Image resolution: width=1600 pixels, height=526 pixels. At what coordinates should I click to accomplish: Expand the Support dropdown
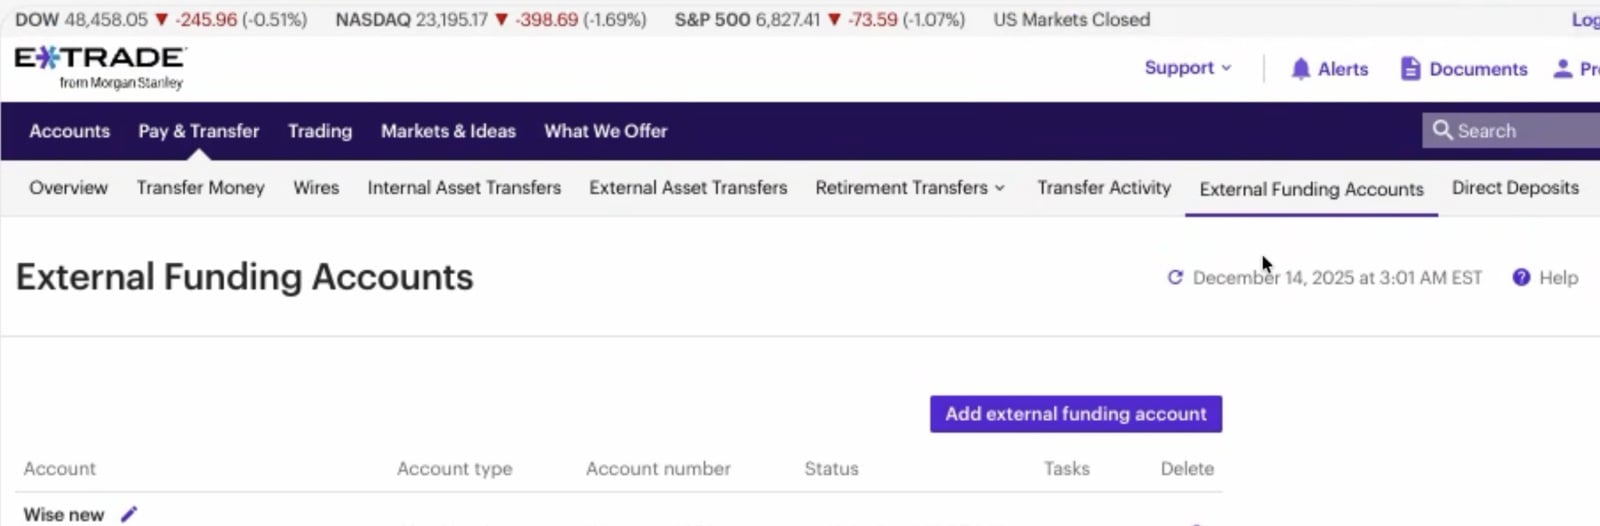(1188, 68)
